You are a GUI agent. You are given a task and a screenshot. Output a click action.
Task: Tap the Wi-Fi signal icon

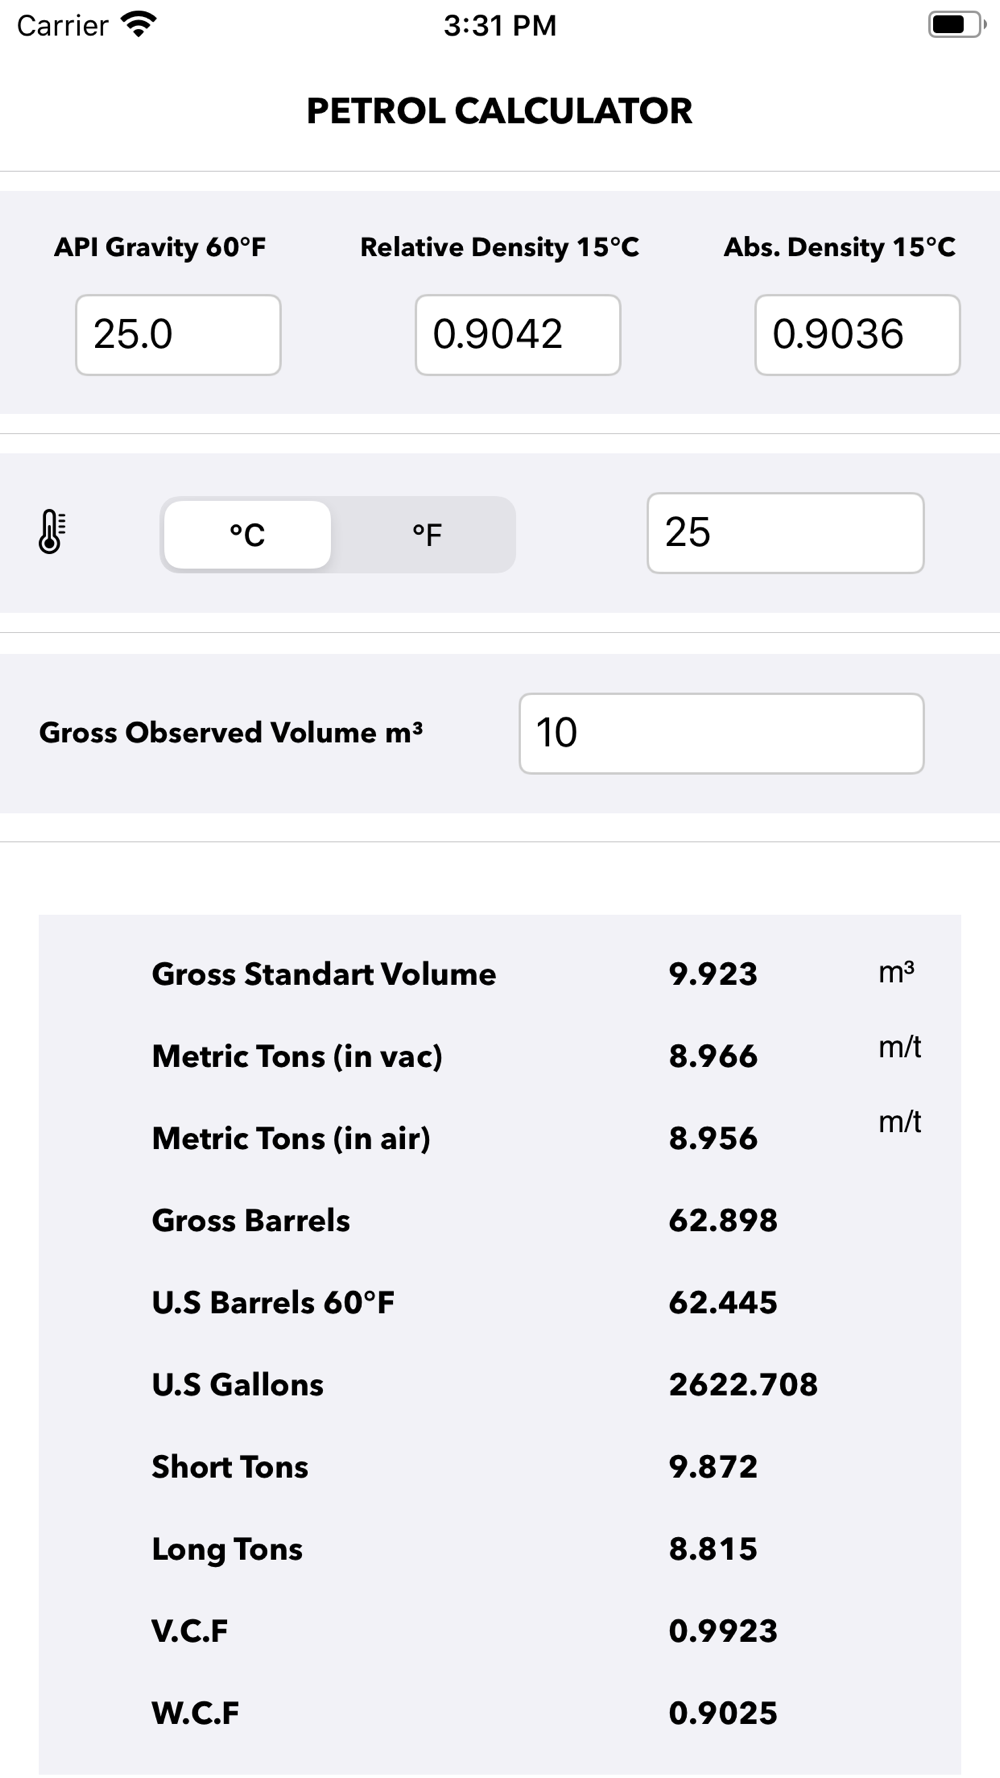pyautogui.click(x=138, y=25)
